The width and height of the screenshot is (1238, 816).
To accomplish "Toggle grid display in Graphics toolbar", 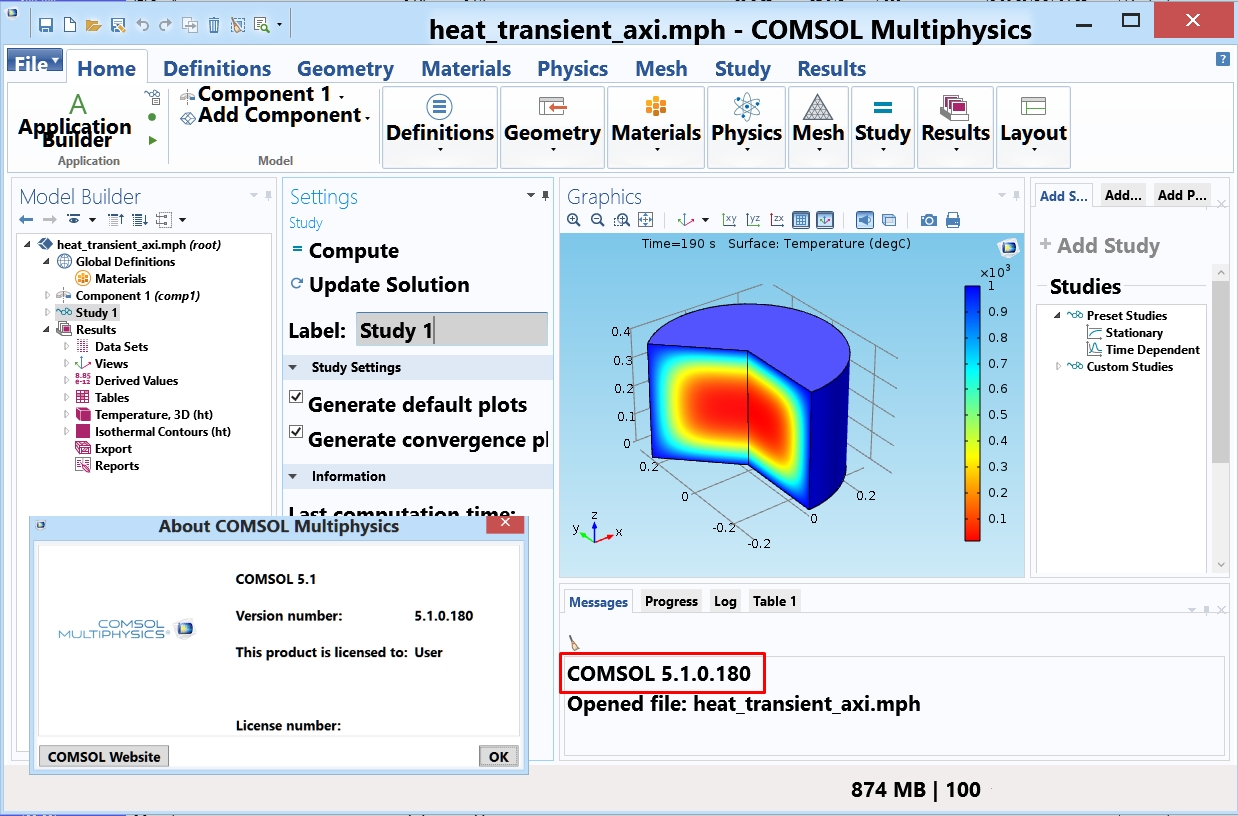I will pos(801,220).
